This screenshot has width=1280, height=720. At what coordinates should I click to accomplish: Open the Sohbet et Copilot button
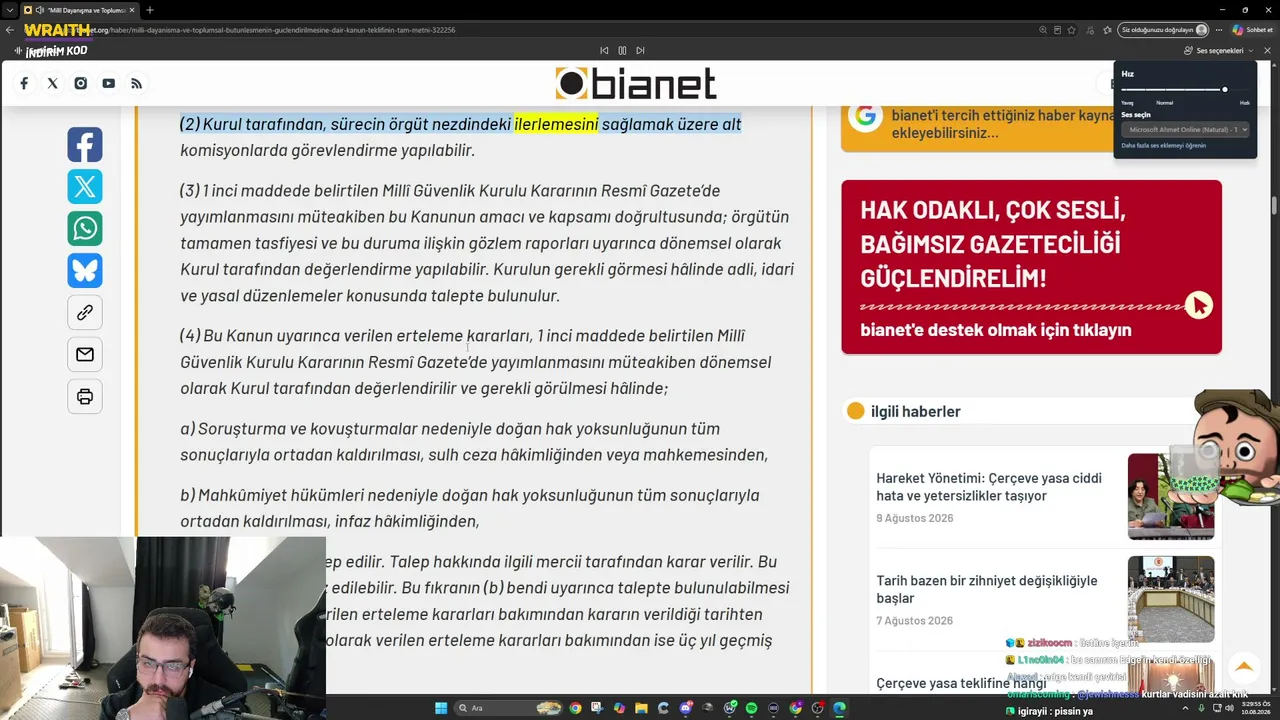click(x=1253, y=30)
